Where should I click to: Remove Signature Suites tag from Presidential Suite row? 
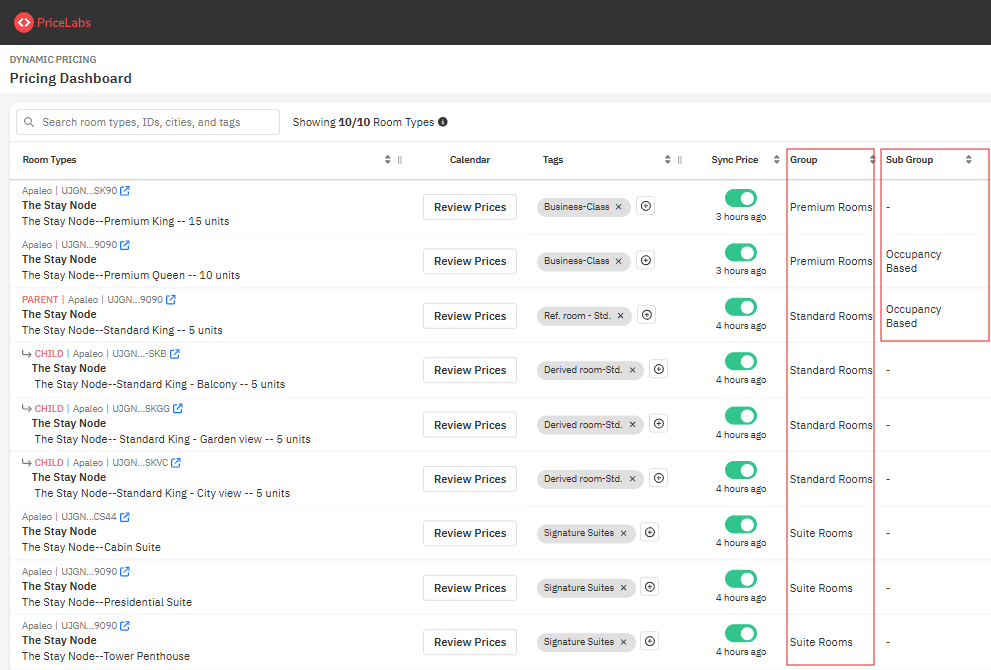tap(624, 588)
